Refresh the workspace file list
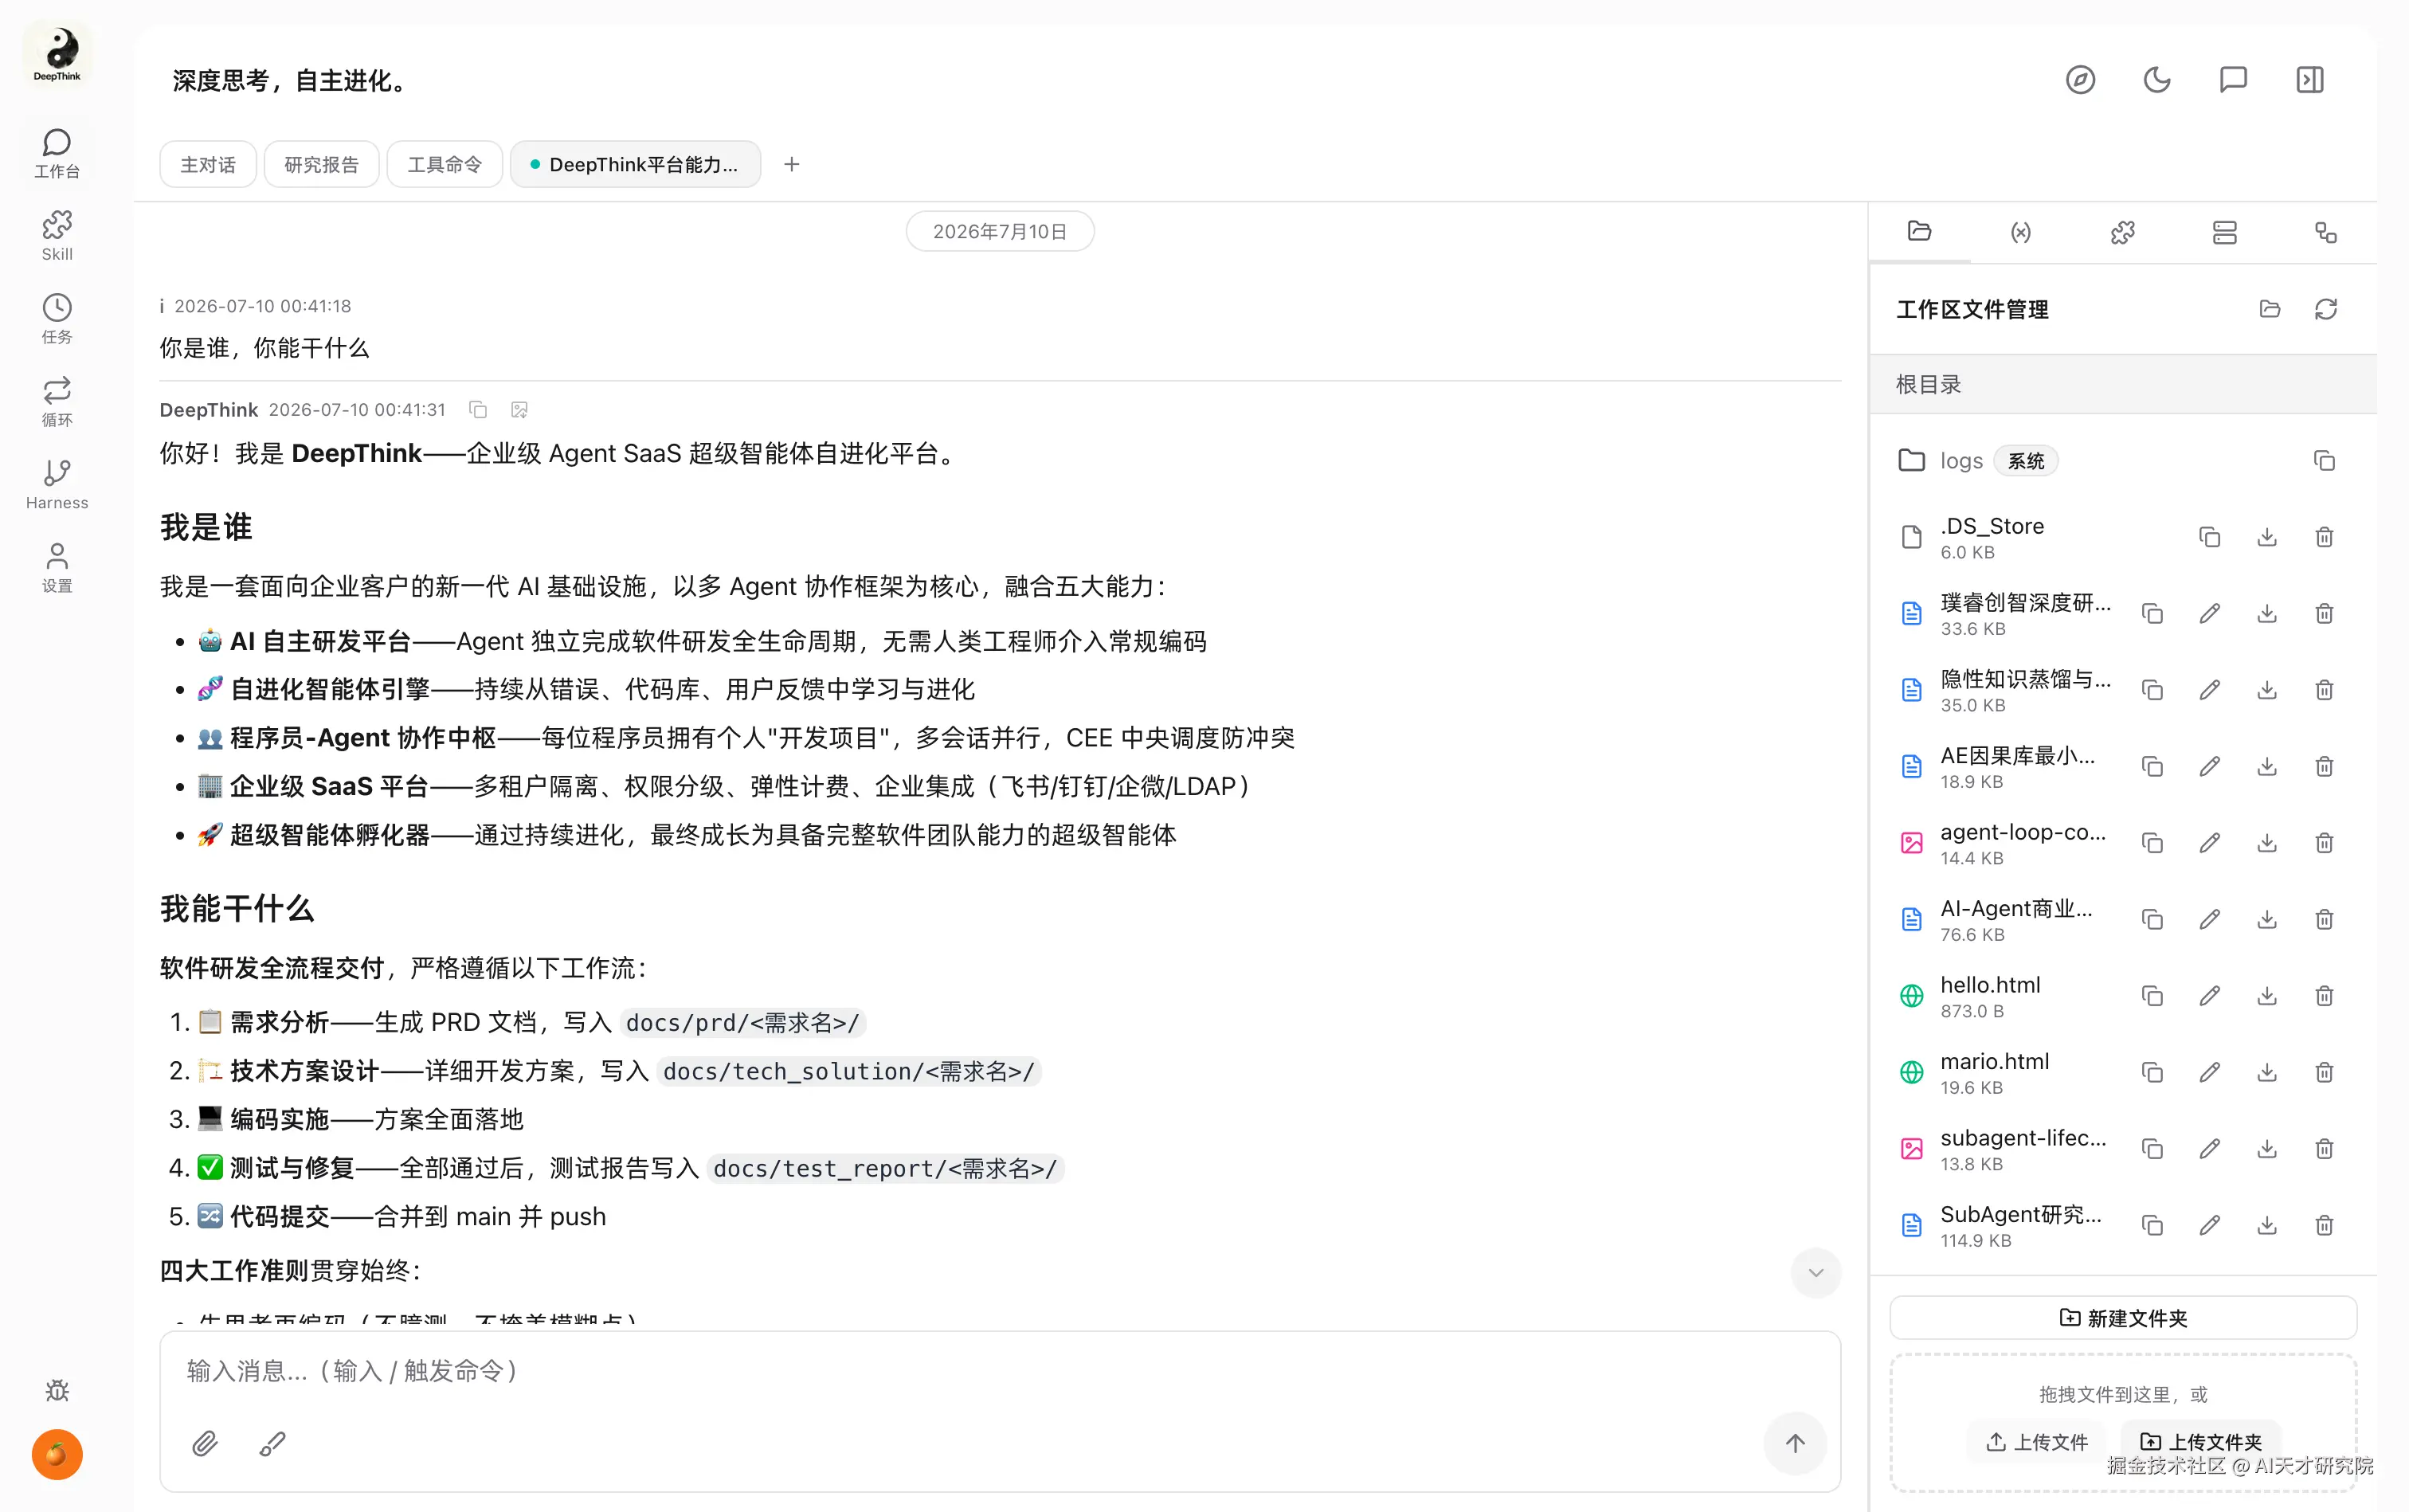Screen dimensions: 2409x1512 click(2326, 309)
